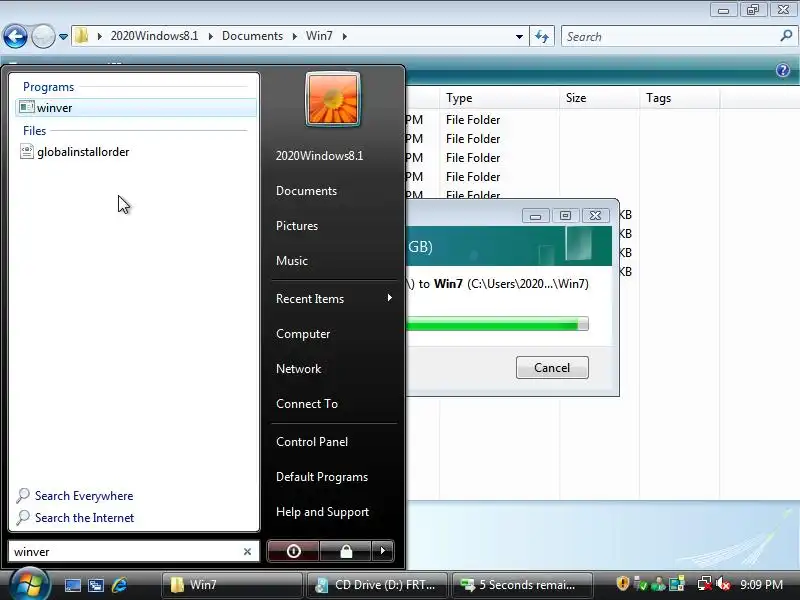Click the Explorer help question mark icon

pos(783,70)
